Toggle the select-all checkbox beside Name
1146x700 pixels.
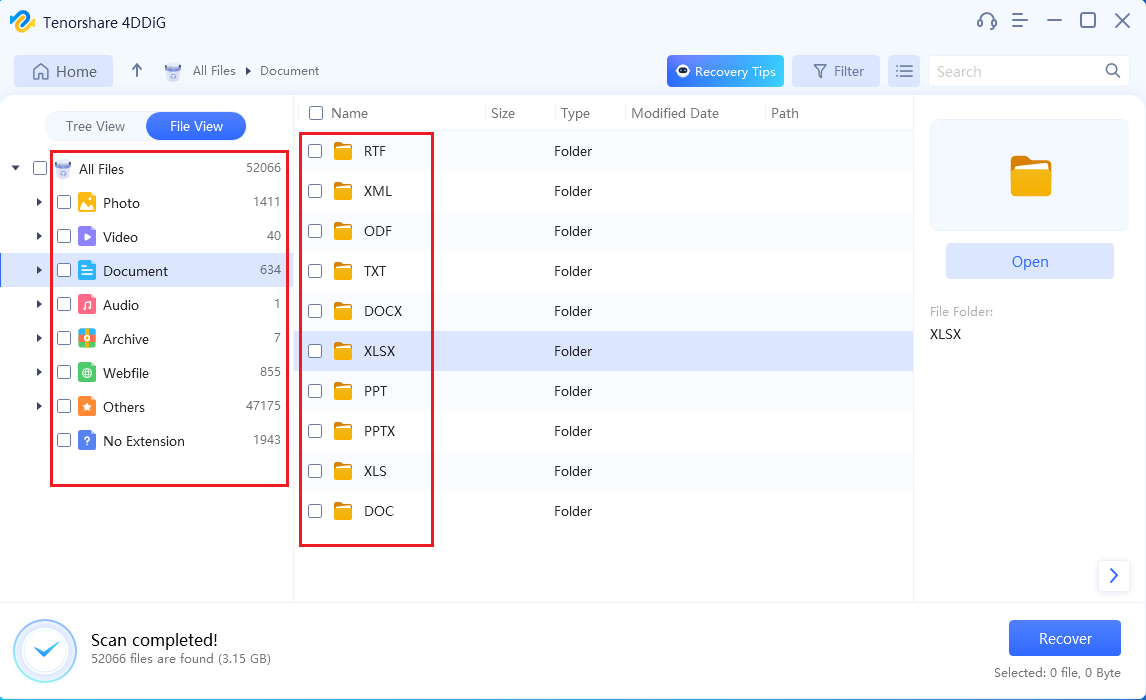[x=316, y=113]
